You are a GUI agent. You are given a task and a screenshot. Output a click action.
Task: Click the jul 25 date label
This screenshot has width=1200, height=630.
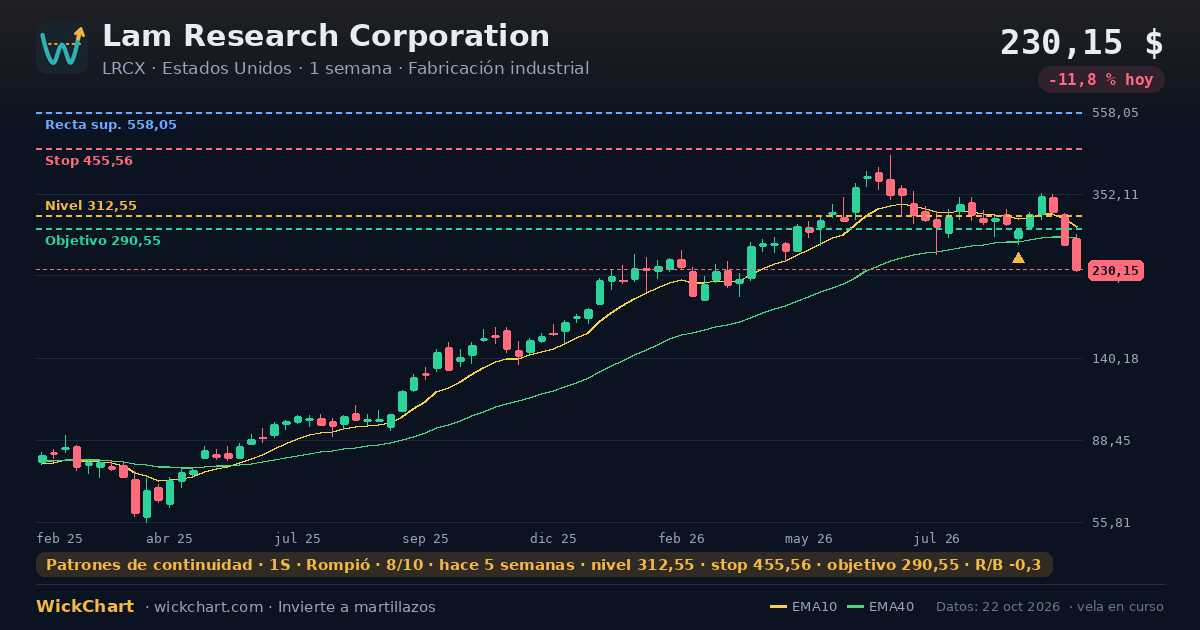pyautogui.click(x=298, y=538)
